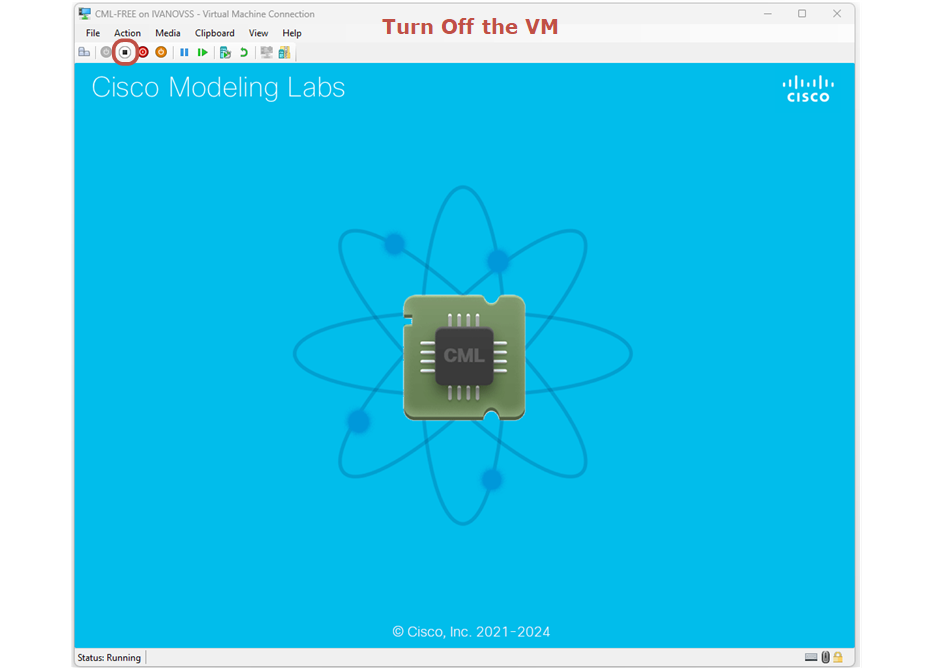Open the File menu
Viewport: 933px width, 669px height.
[x=93, y=33]
